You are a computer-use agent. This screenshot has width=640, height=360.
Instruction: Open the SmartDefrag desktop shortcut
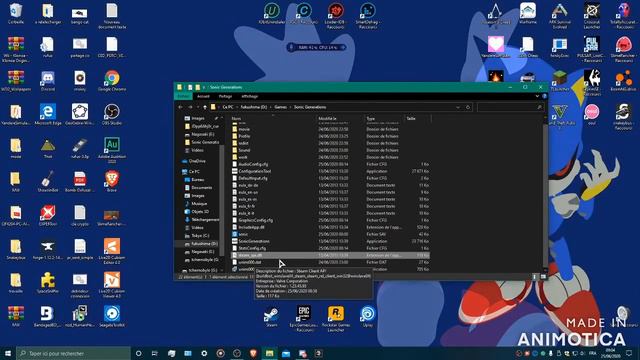coord(368,16)
